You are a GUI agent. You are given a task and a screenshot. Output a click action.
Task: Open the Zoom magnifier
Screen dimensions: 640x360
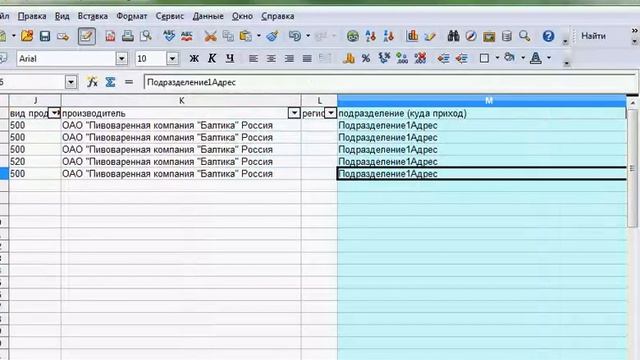click(x=524, y=36)
